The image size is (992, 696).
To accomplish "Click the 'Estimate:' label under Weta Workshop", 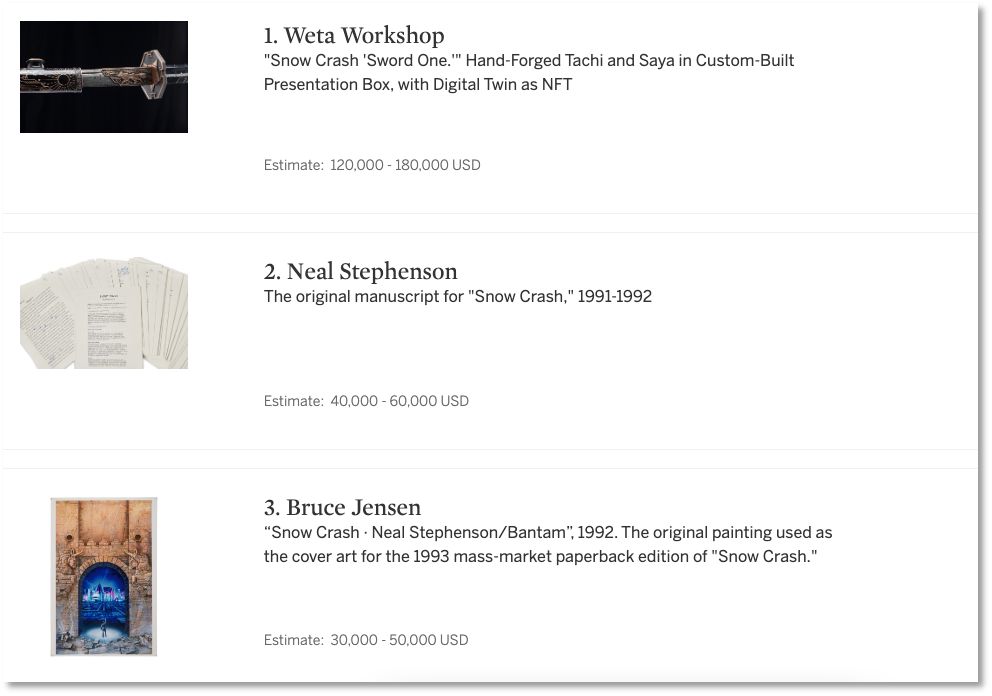I will click(293, 165).
